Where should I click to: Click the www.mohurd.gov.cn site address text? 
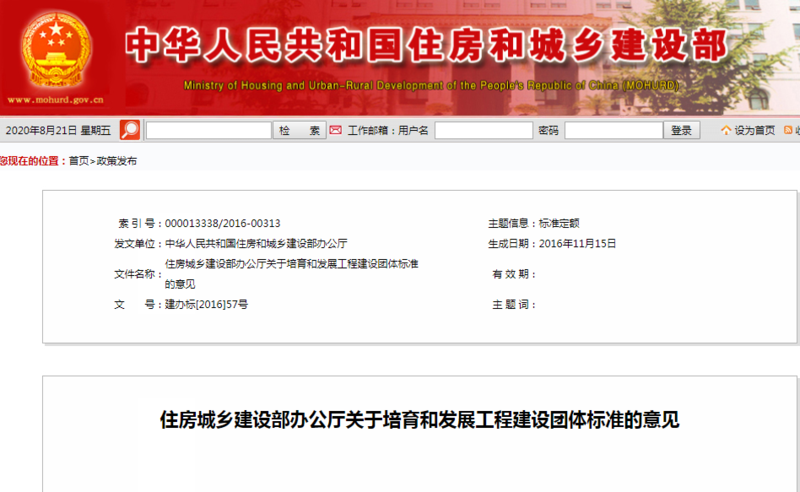click(56, 100)
